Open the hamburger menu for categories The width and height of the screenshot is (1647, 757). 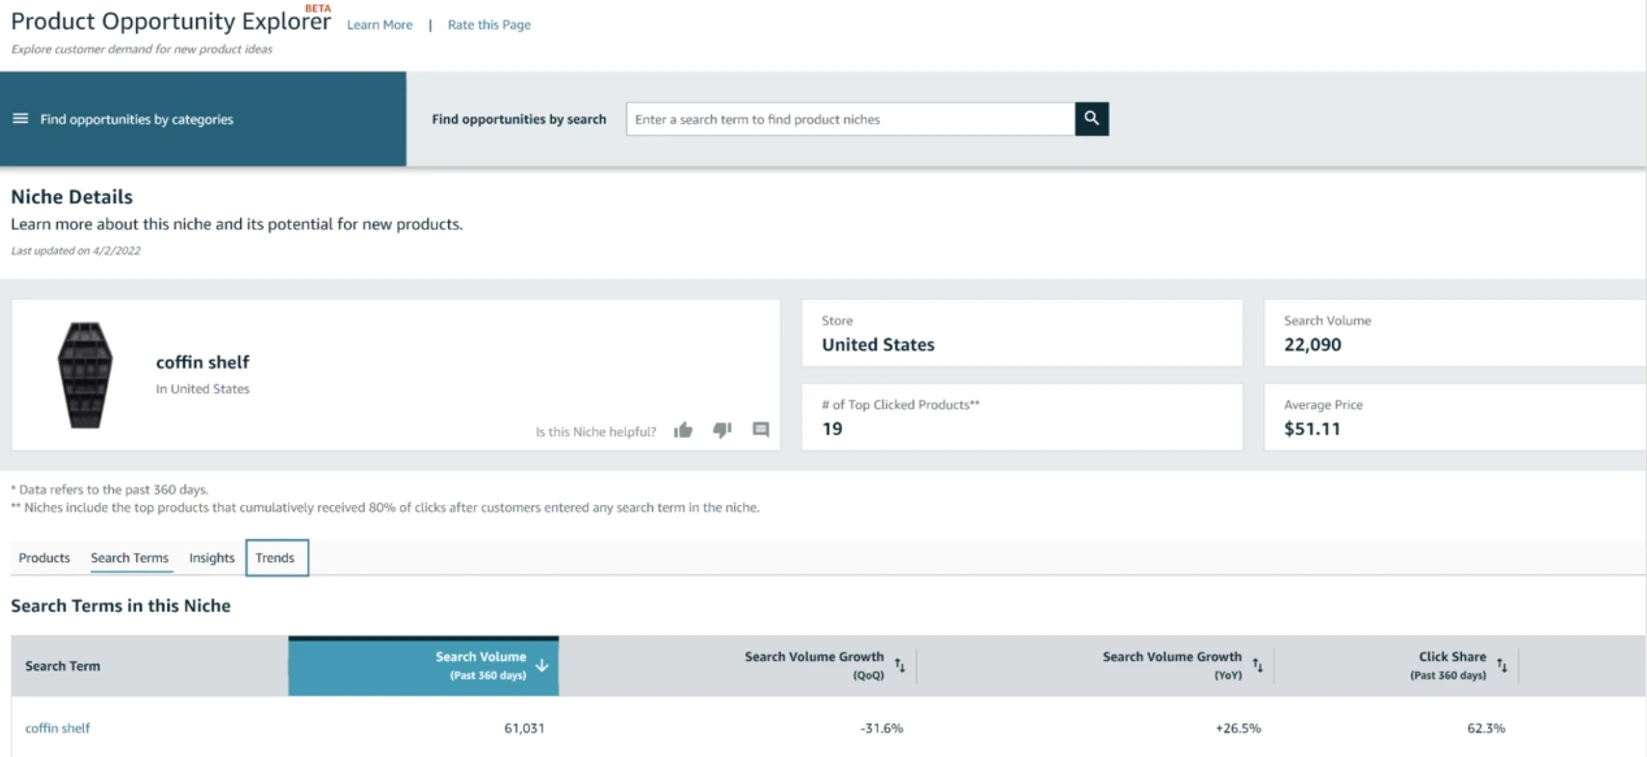pos(20,119)
